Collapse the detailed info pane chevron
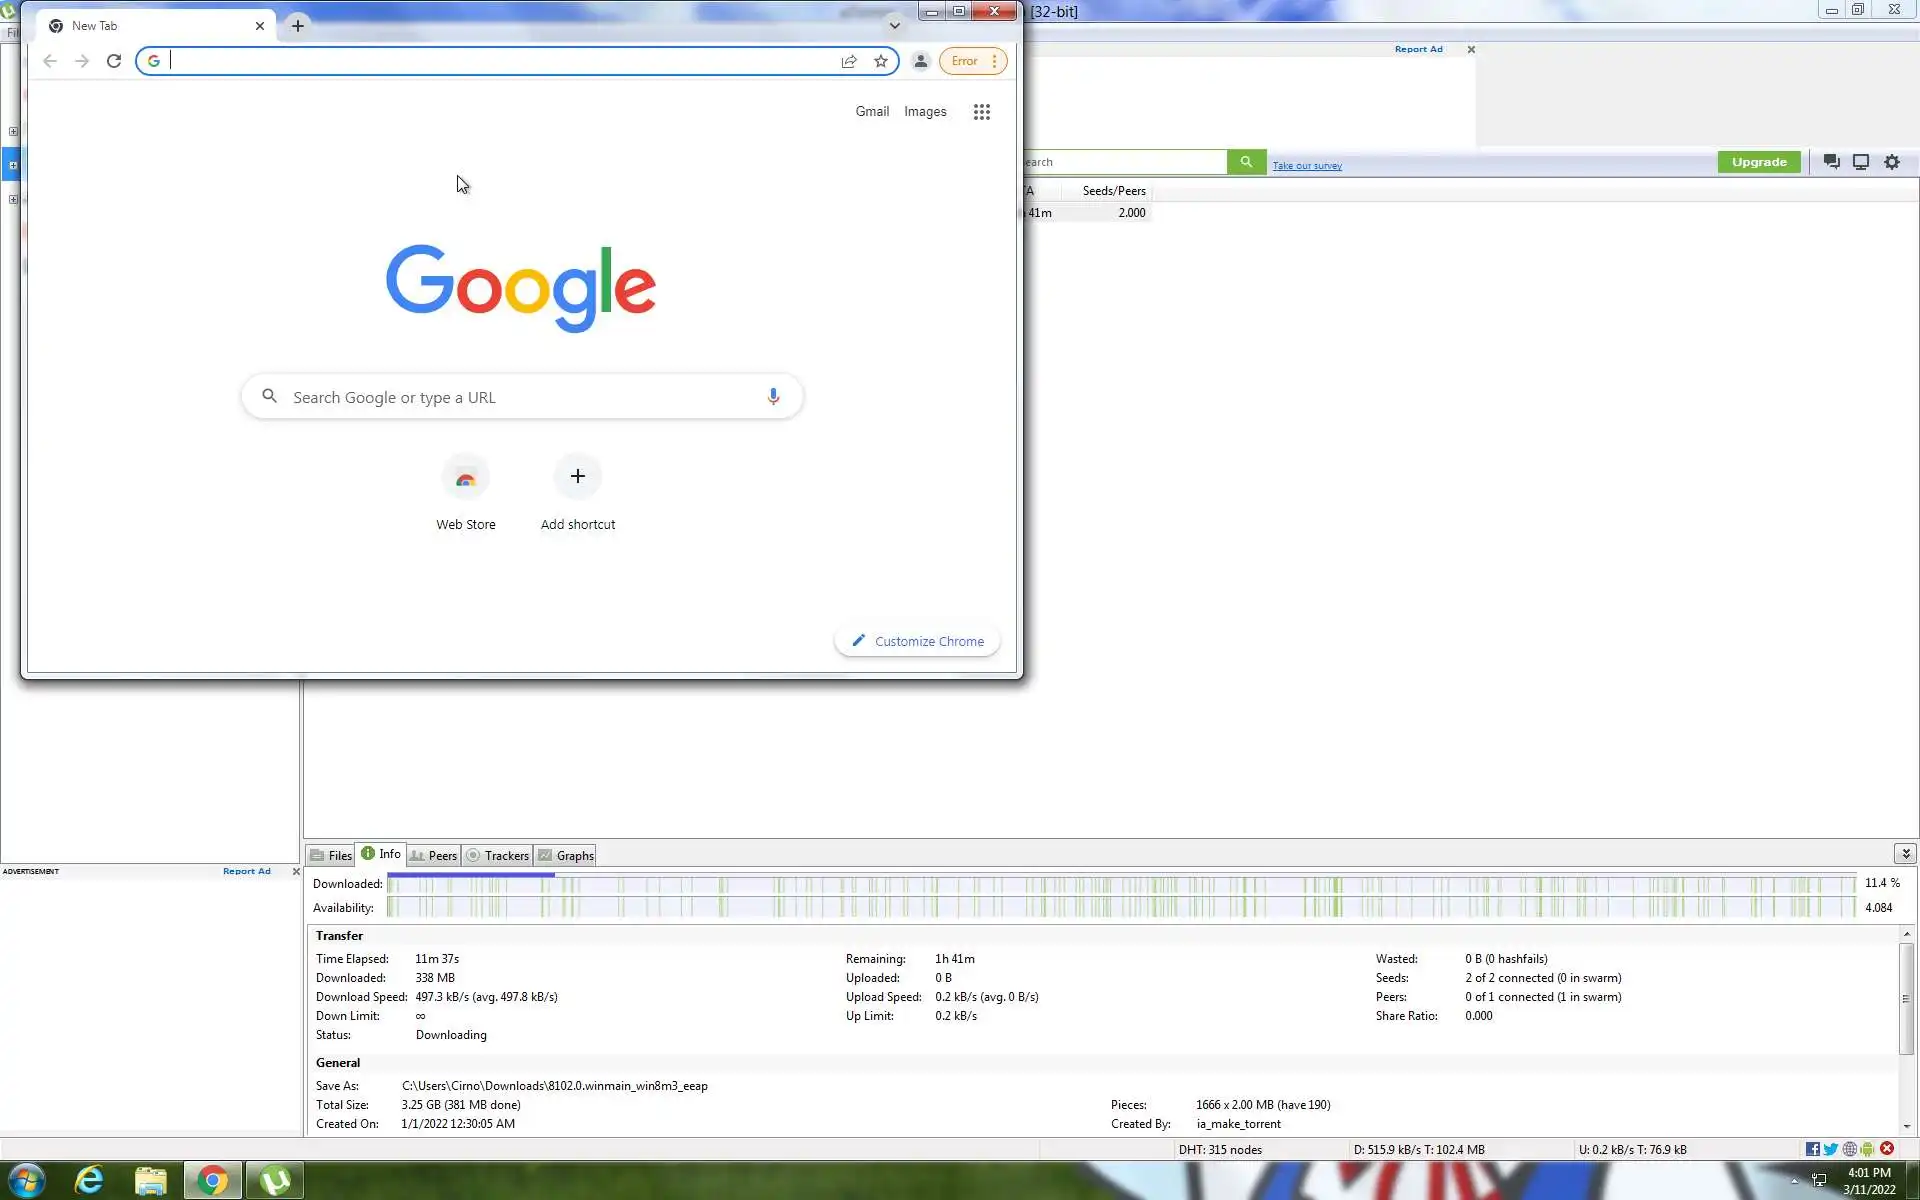This screenshot has height=1200, width=1920. tap(1905, 854)
